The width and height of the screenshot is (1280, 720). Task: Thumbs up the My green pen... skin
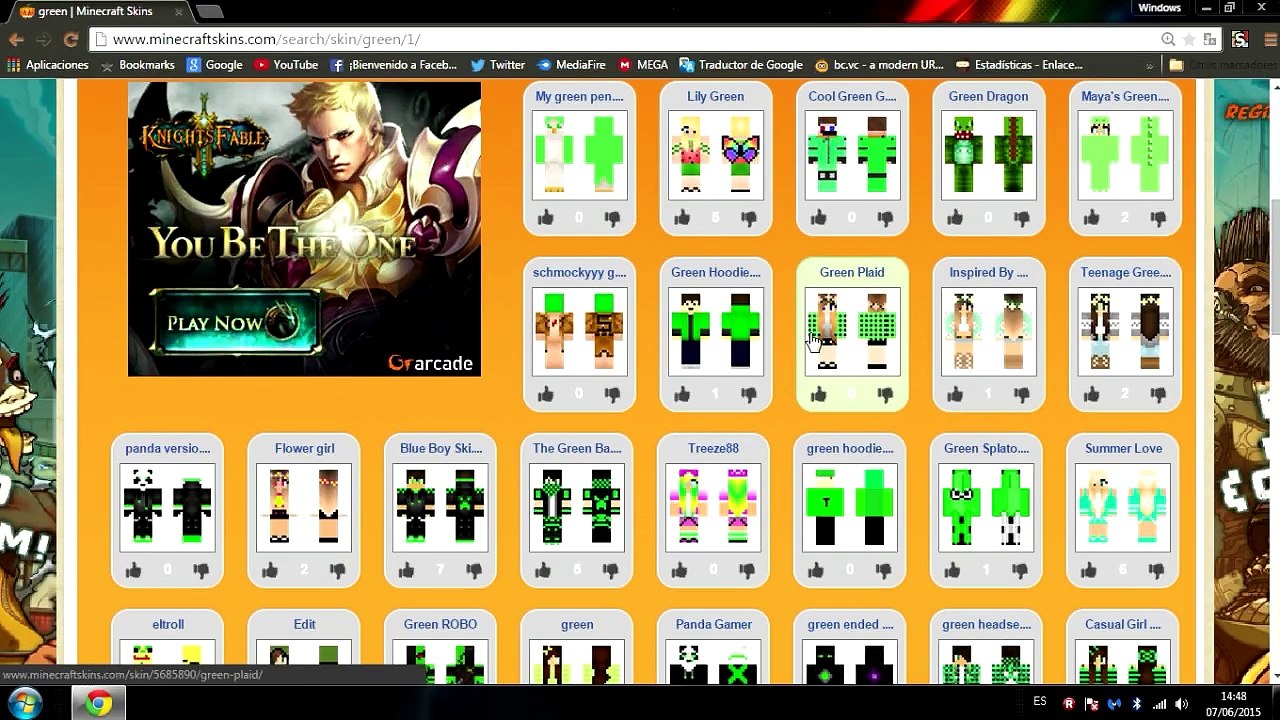click(x=546, y=218)
